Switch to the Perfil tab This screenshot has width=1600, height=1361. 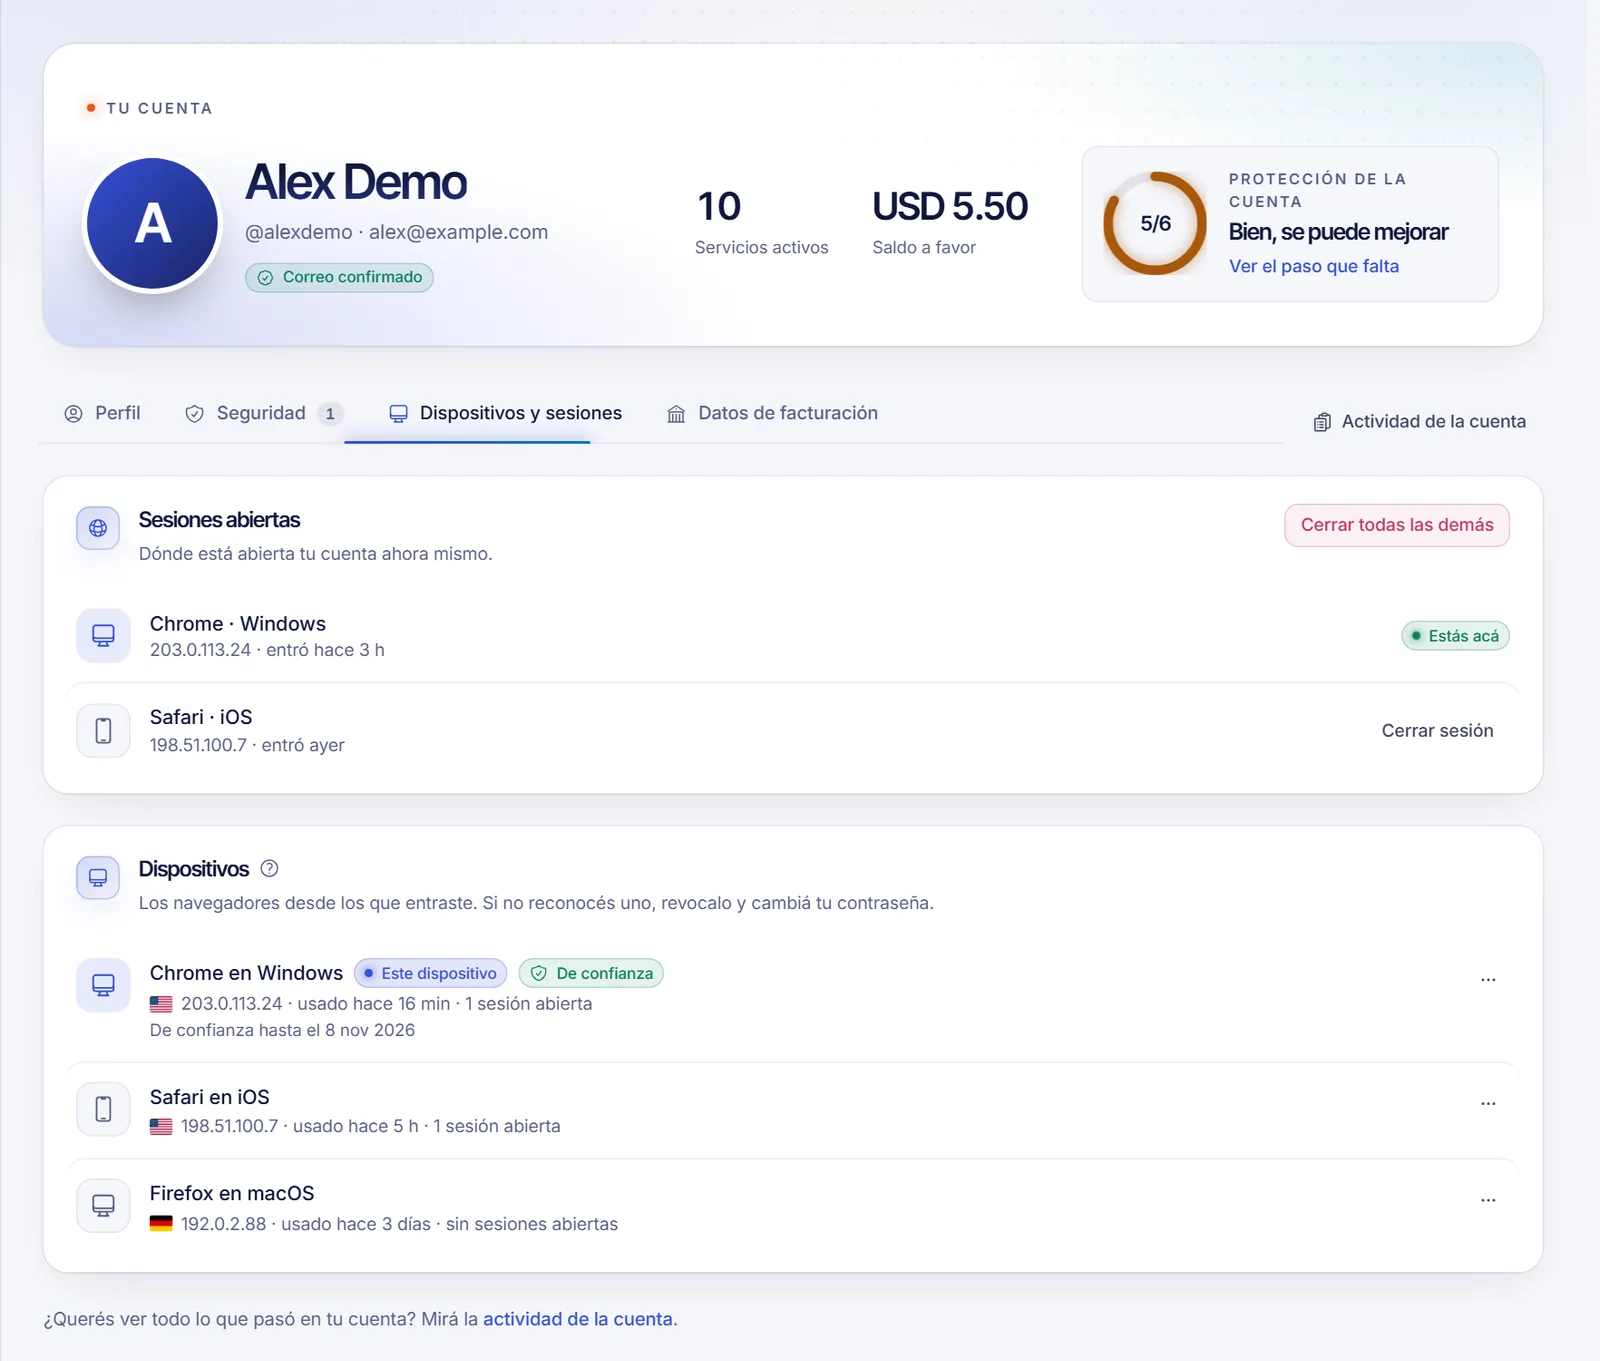click(x=102, y=413)
